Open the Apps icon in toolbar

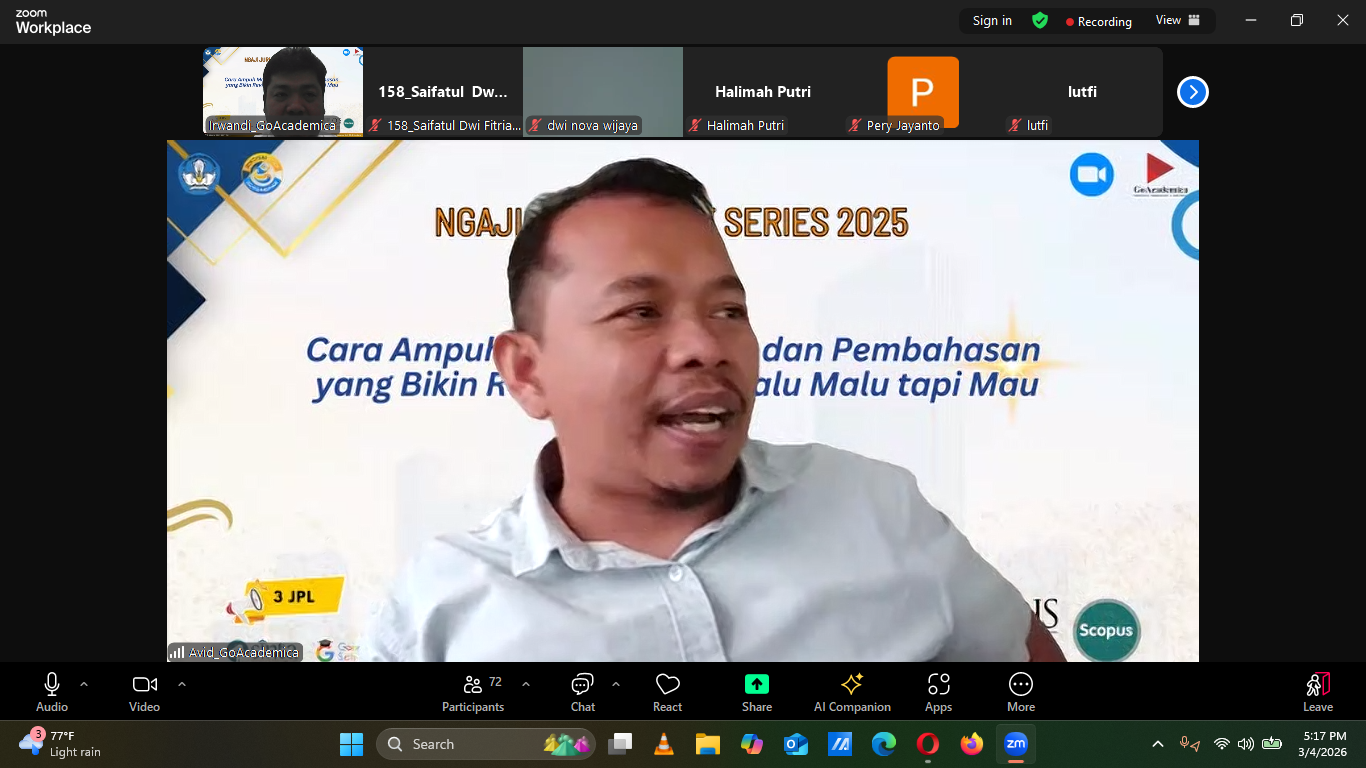(938, 685)
